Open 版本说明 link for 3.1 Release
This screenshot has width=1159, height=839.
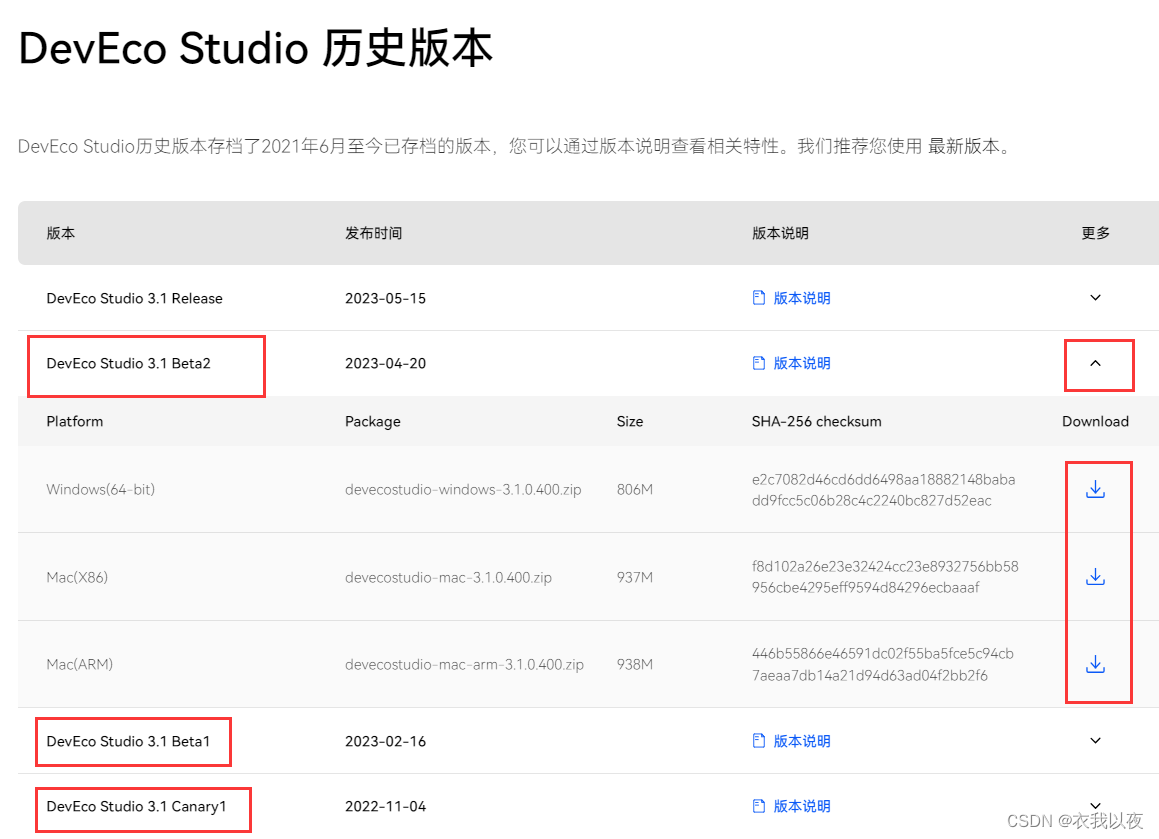[802, 298]
